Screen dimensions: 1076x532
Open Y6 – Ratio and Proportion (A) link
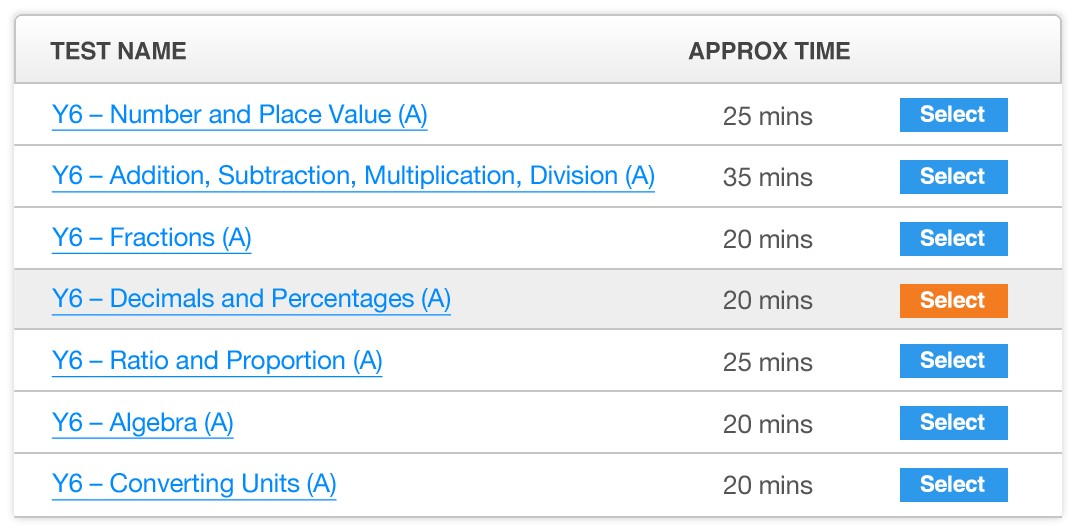[x=217, y=361]
